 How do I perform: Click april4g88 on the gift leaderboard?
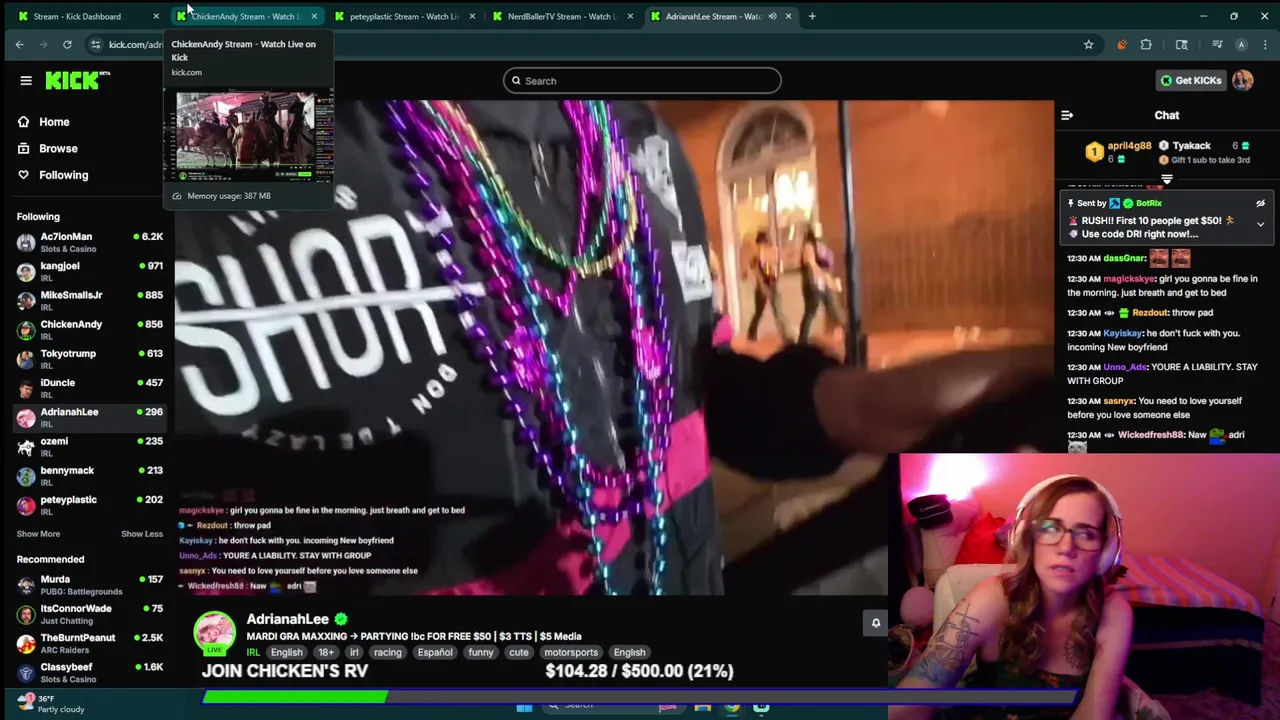[x=1129, y=146]
